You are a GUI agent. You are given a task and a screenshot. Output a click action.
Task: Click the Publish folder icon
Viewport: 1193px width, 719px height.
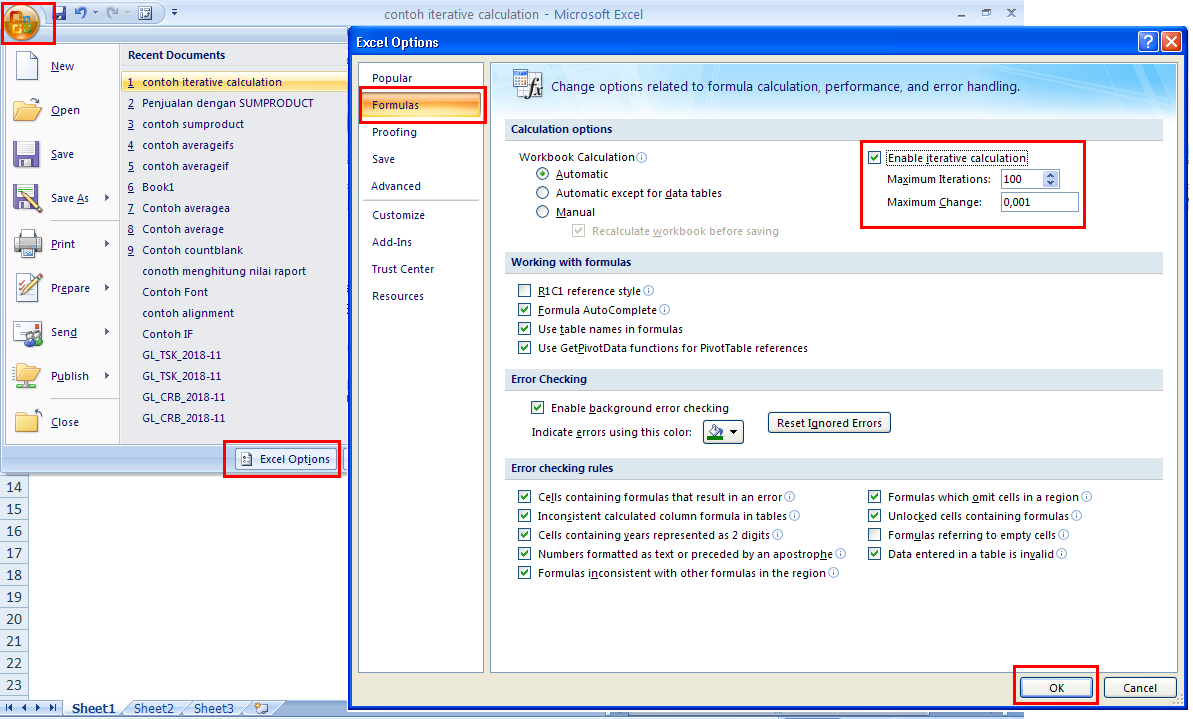coord(27,376)
